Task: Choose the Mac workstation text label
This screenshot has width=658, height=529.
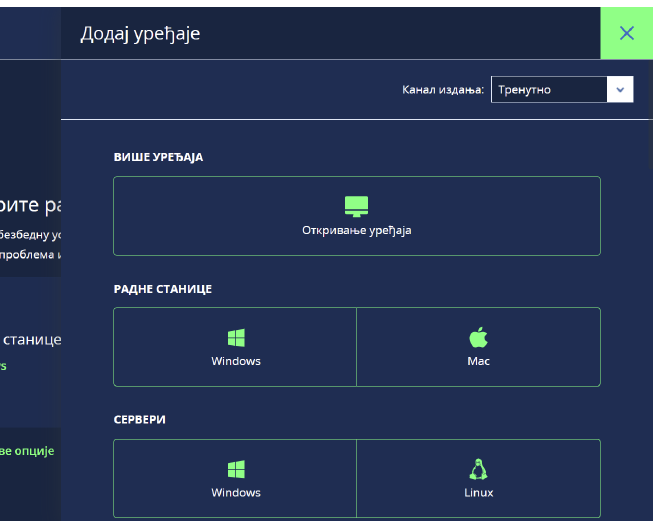Action: (478, 361)
